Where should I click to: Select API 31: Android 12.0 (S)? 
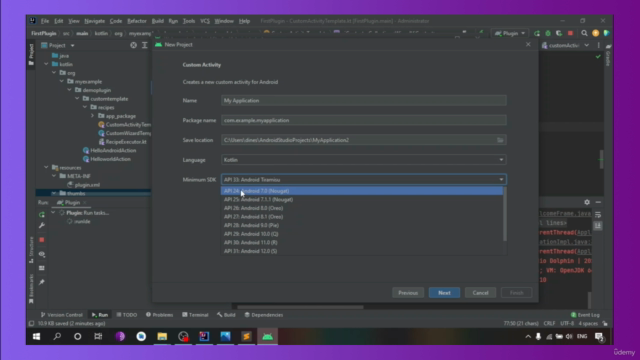coord(362,251)
